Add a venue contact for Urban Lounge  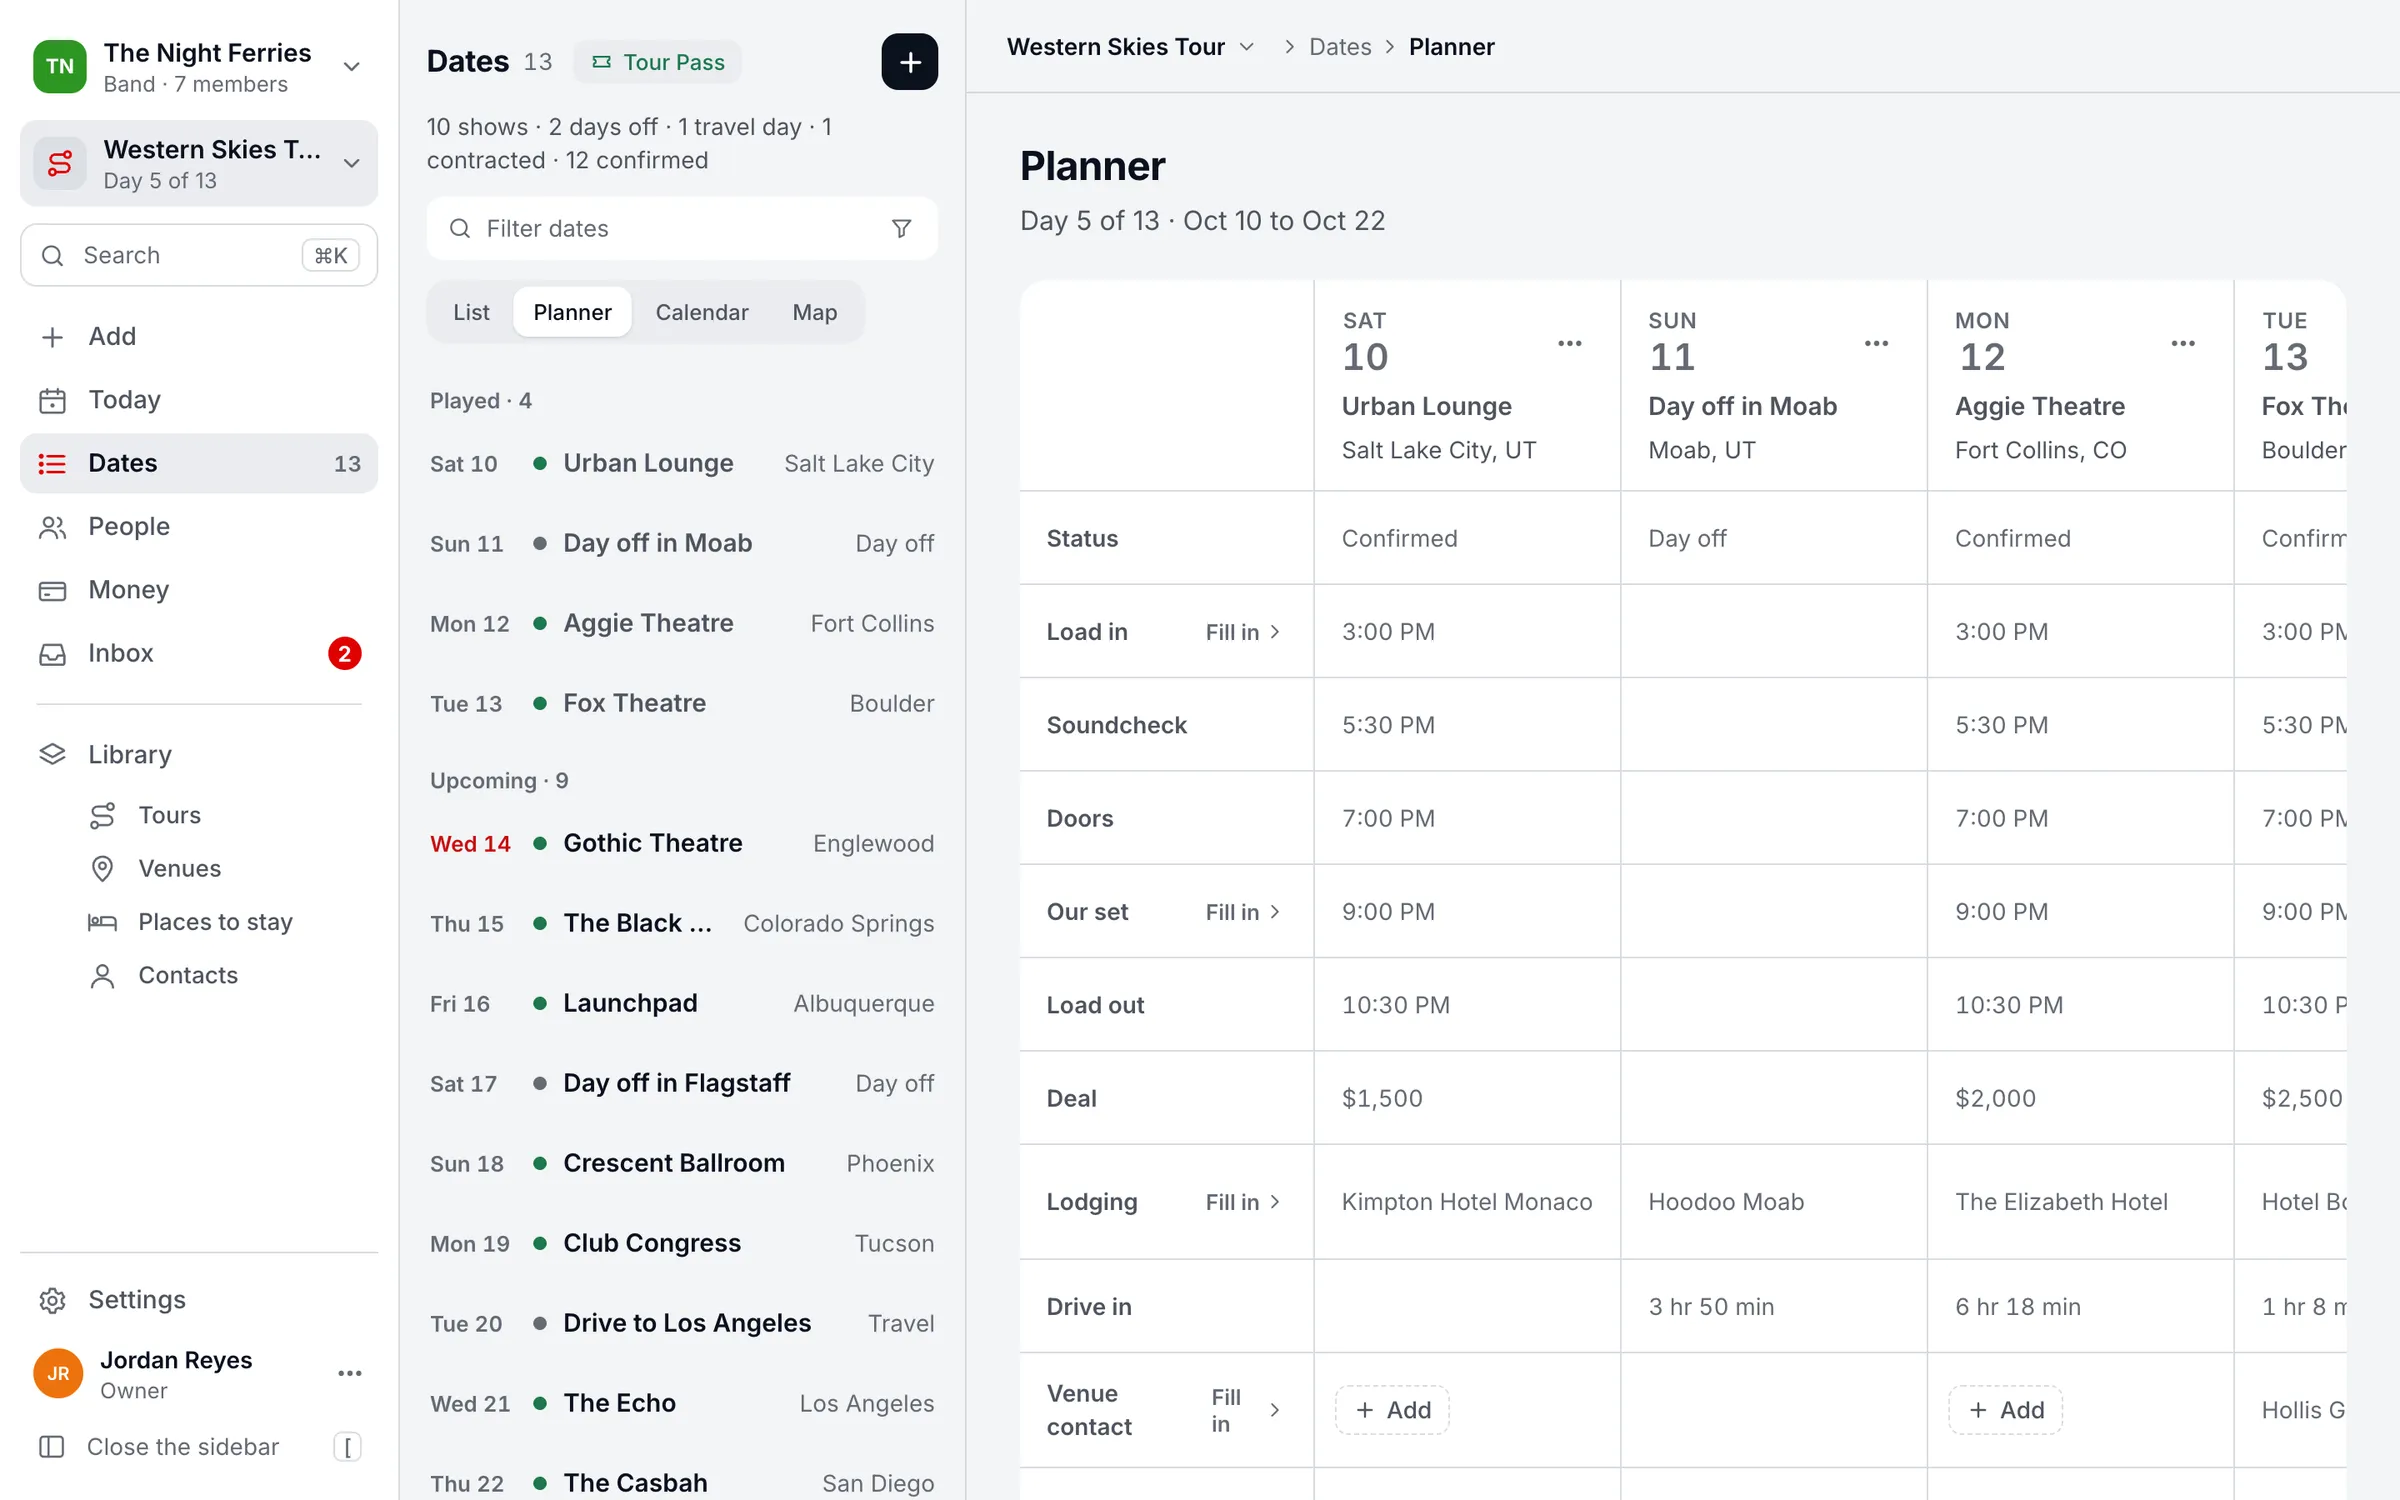(1392, 1410)
